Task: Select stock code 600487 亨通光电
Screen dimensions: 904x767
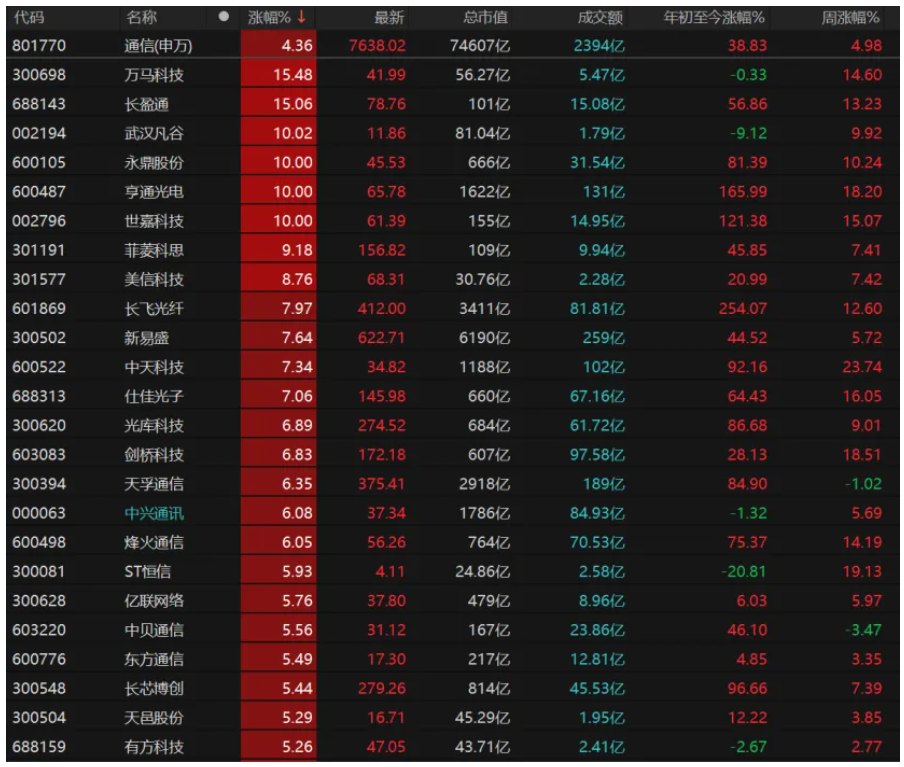Action: point(40,192)
